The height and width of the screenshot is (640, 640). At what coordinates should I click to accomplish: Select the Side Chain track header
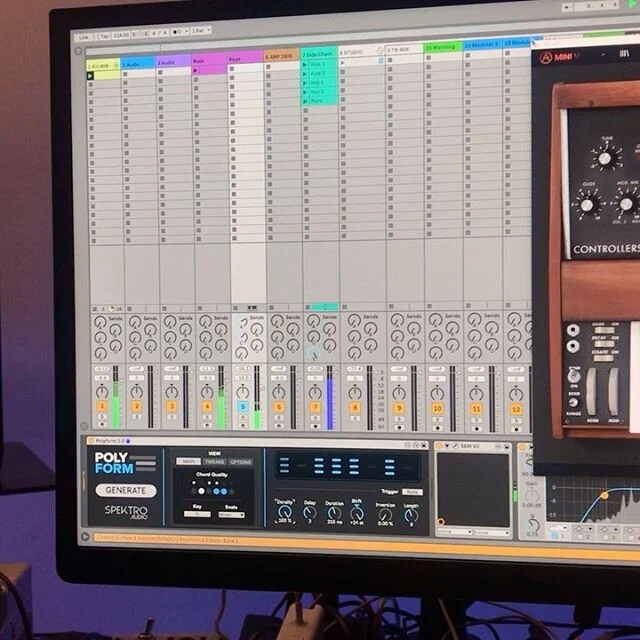[x=319, y=54]
